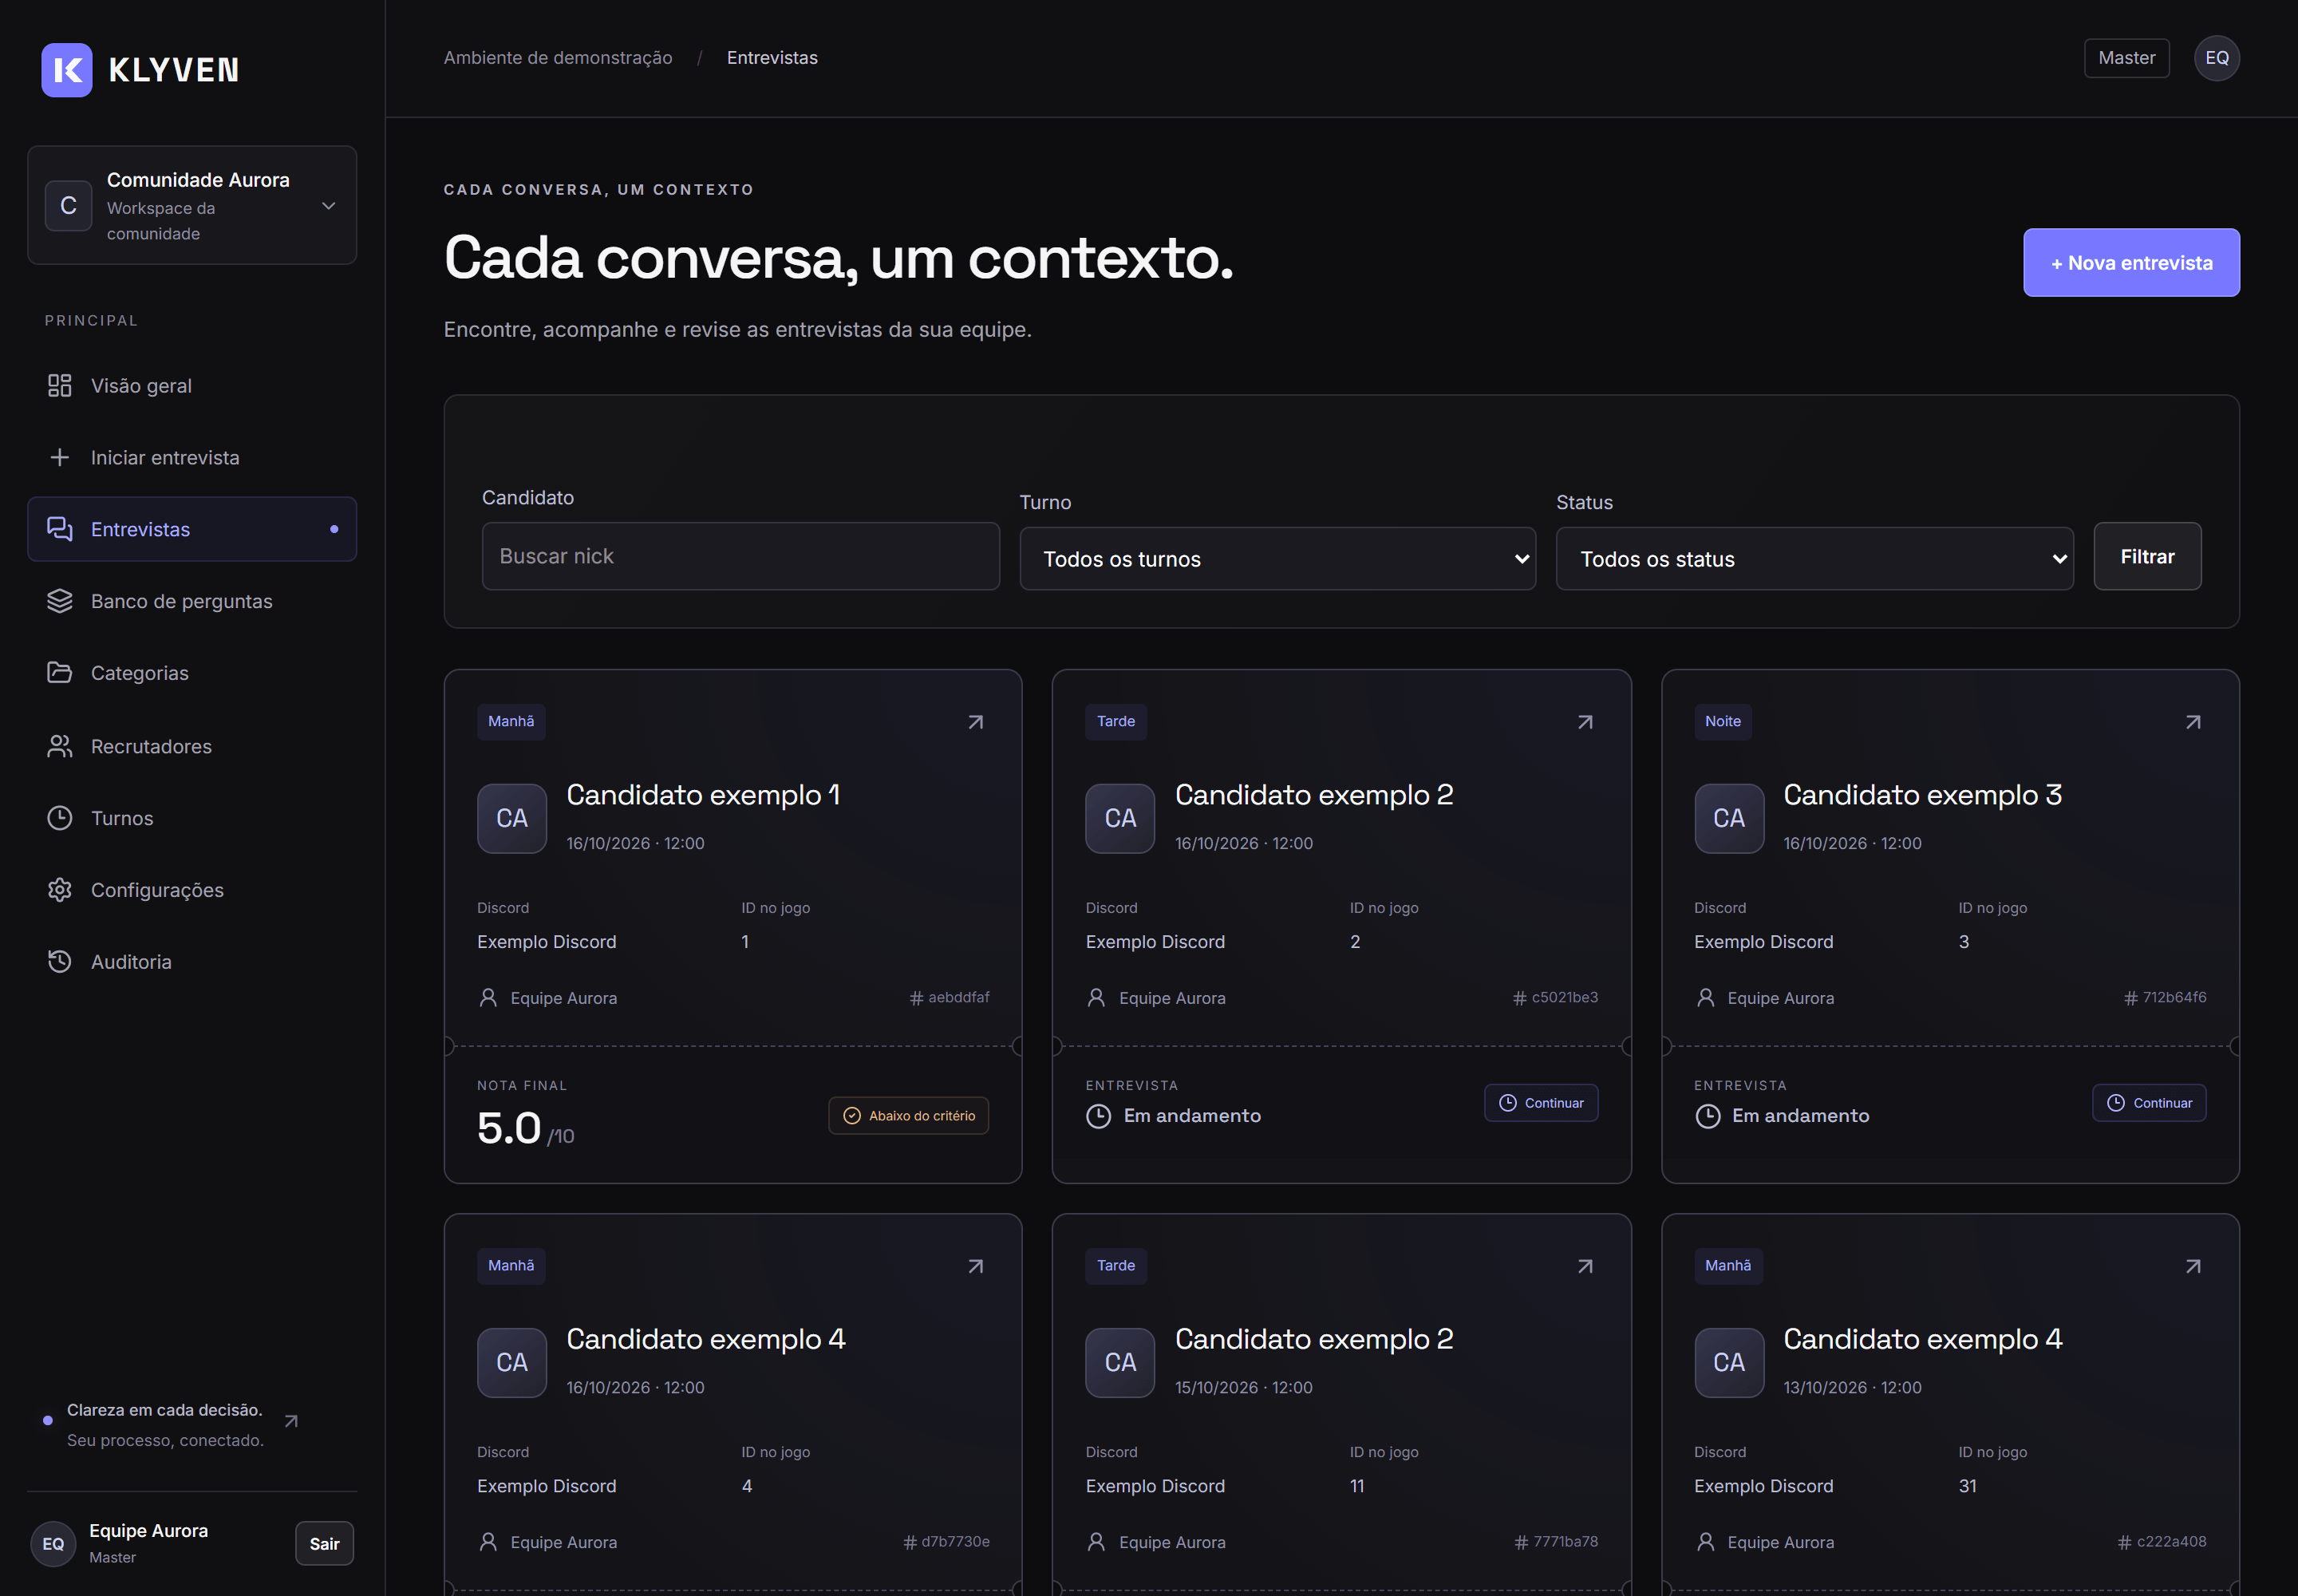Click the Master role badge in header
The image size is (2298, 1596).
click(2127, 58)
